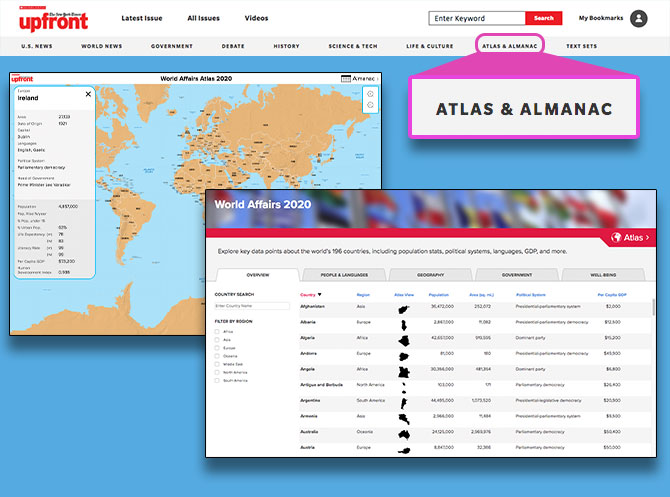Click the Country column sort arrow
This screenshot has height=497, width=670.
(x=319, y=294)
